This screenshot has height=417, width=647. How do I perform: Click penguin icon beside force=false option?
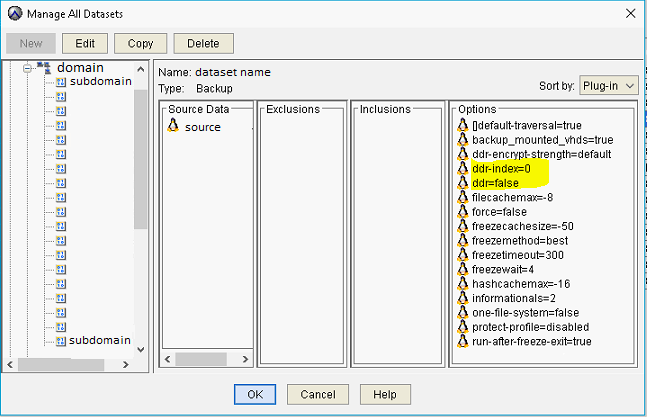[463, 212]
